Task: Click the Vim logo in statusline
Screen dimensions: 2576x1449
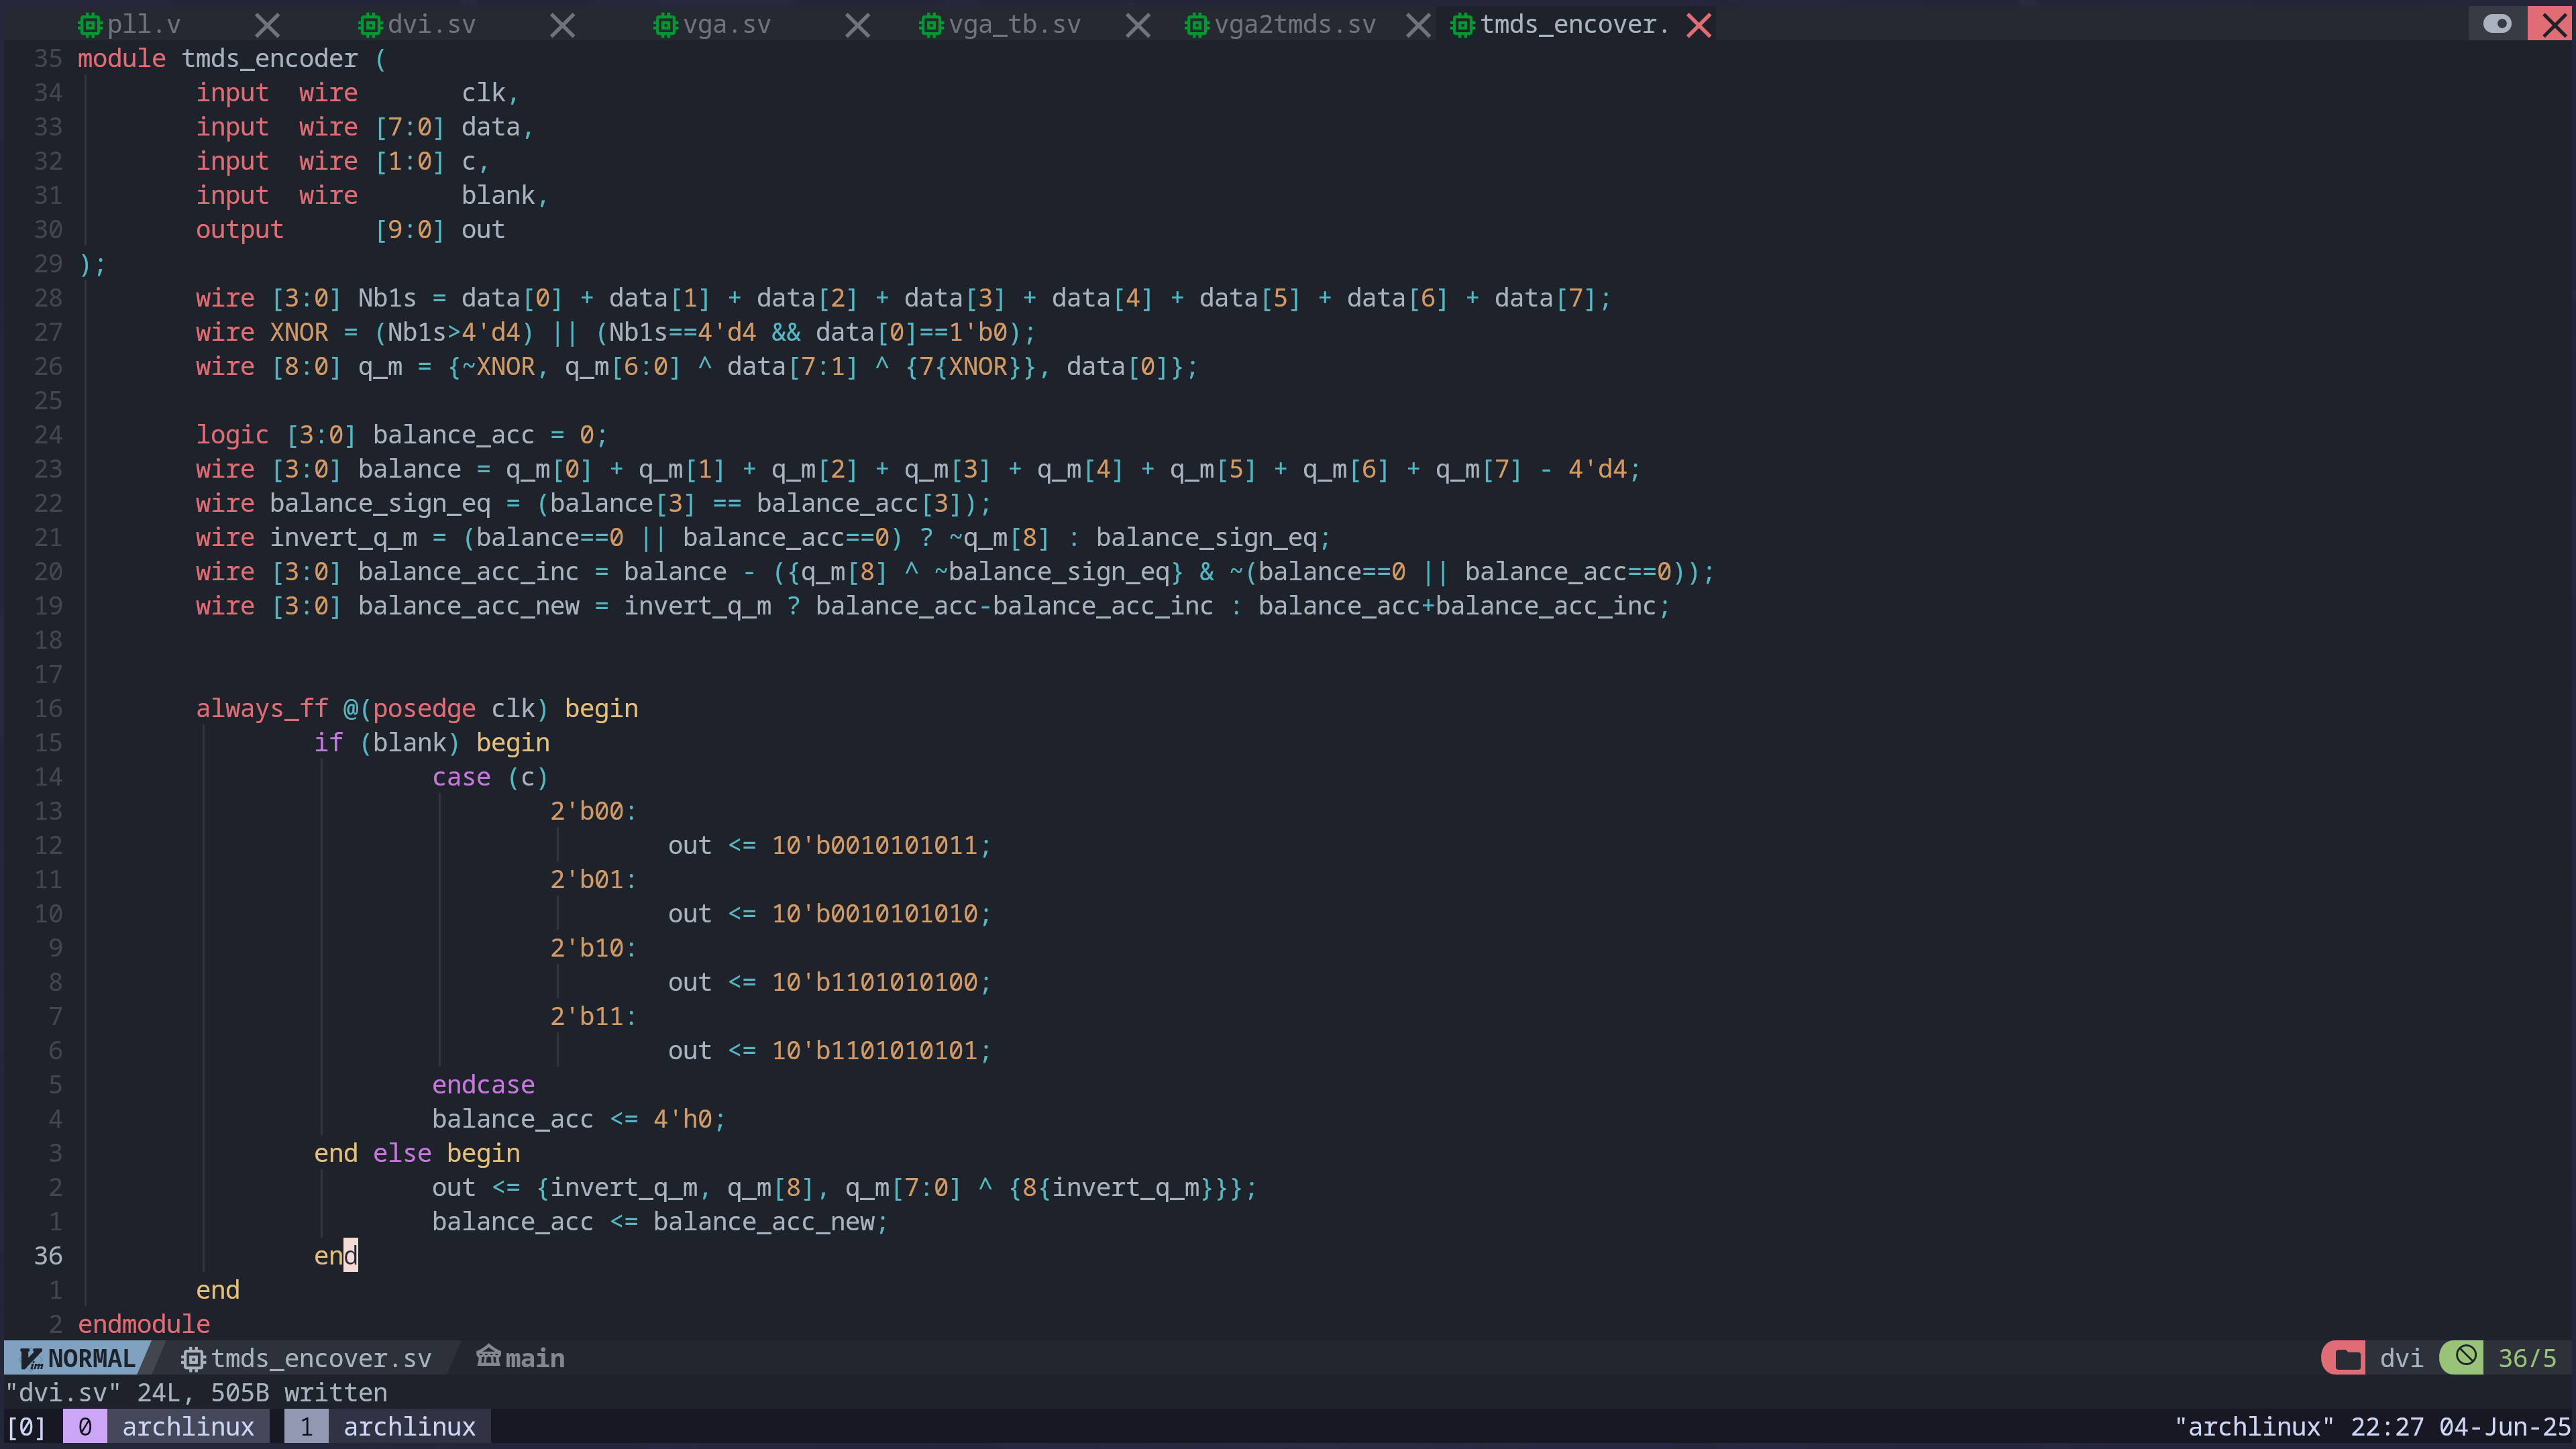Action: click(31, 1358)
